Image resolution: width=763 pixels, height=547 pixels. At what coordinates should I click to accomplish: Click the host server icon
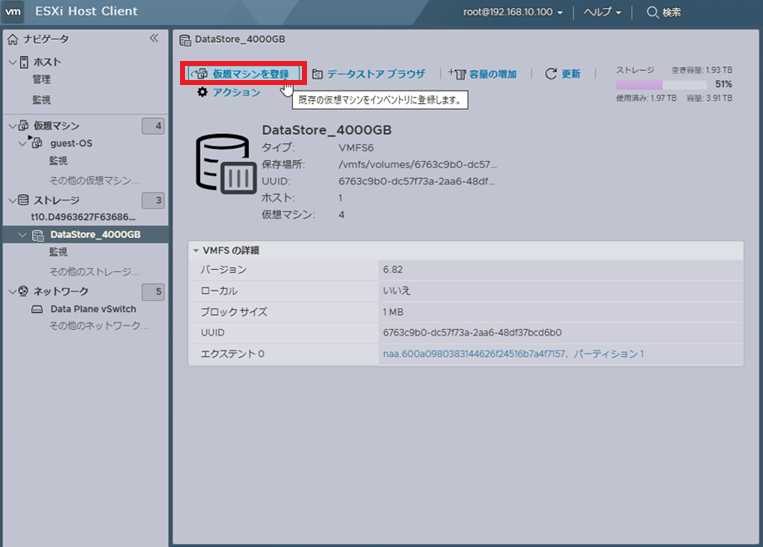[24, 62]
